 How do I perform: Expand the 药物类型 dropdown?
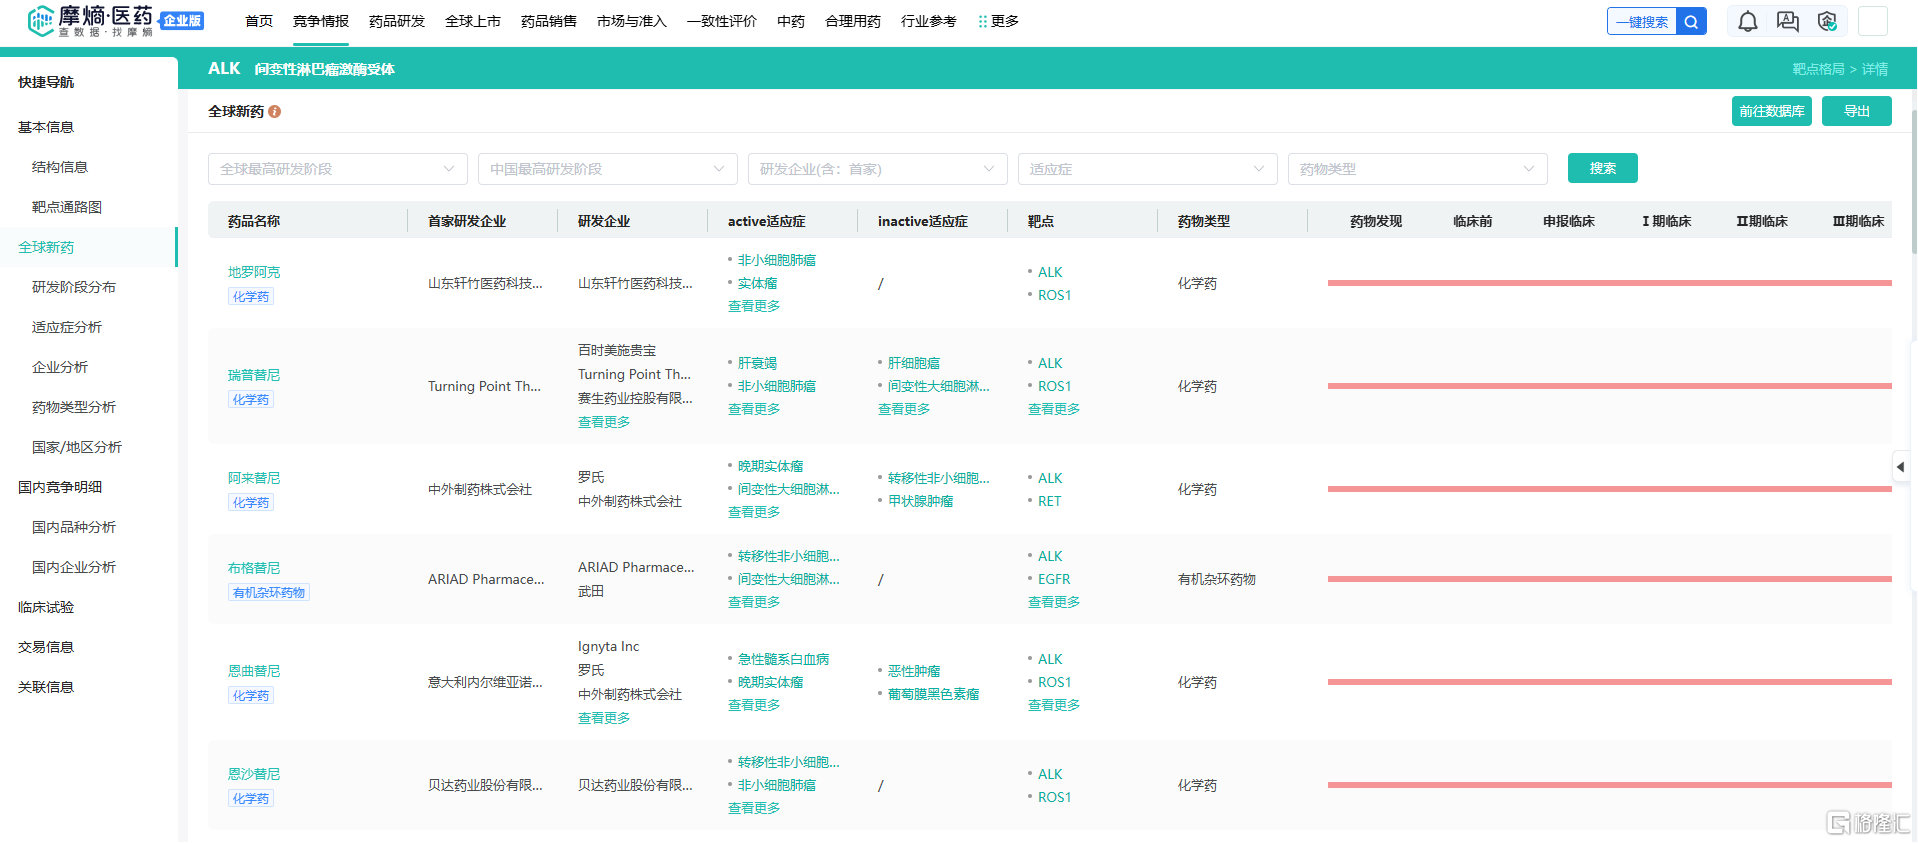(1418, 169)
